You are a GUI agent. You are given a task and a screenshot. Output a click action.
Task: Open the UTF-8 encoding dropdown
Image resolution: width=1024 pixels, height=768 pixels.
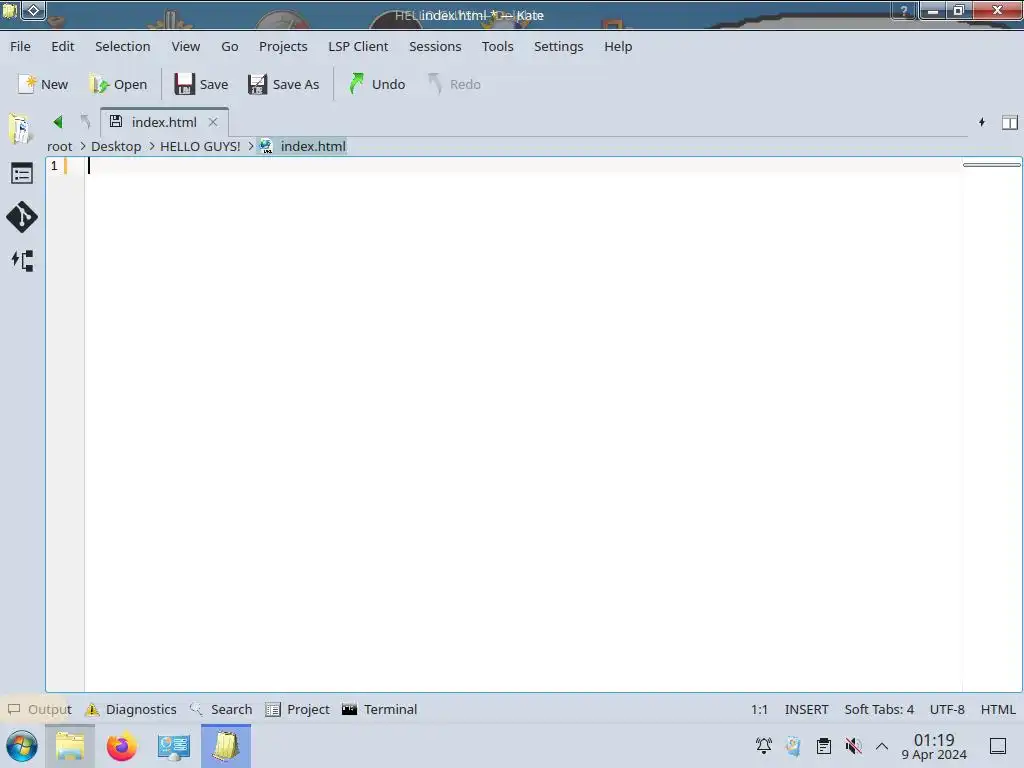coord(947,709)
